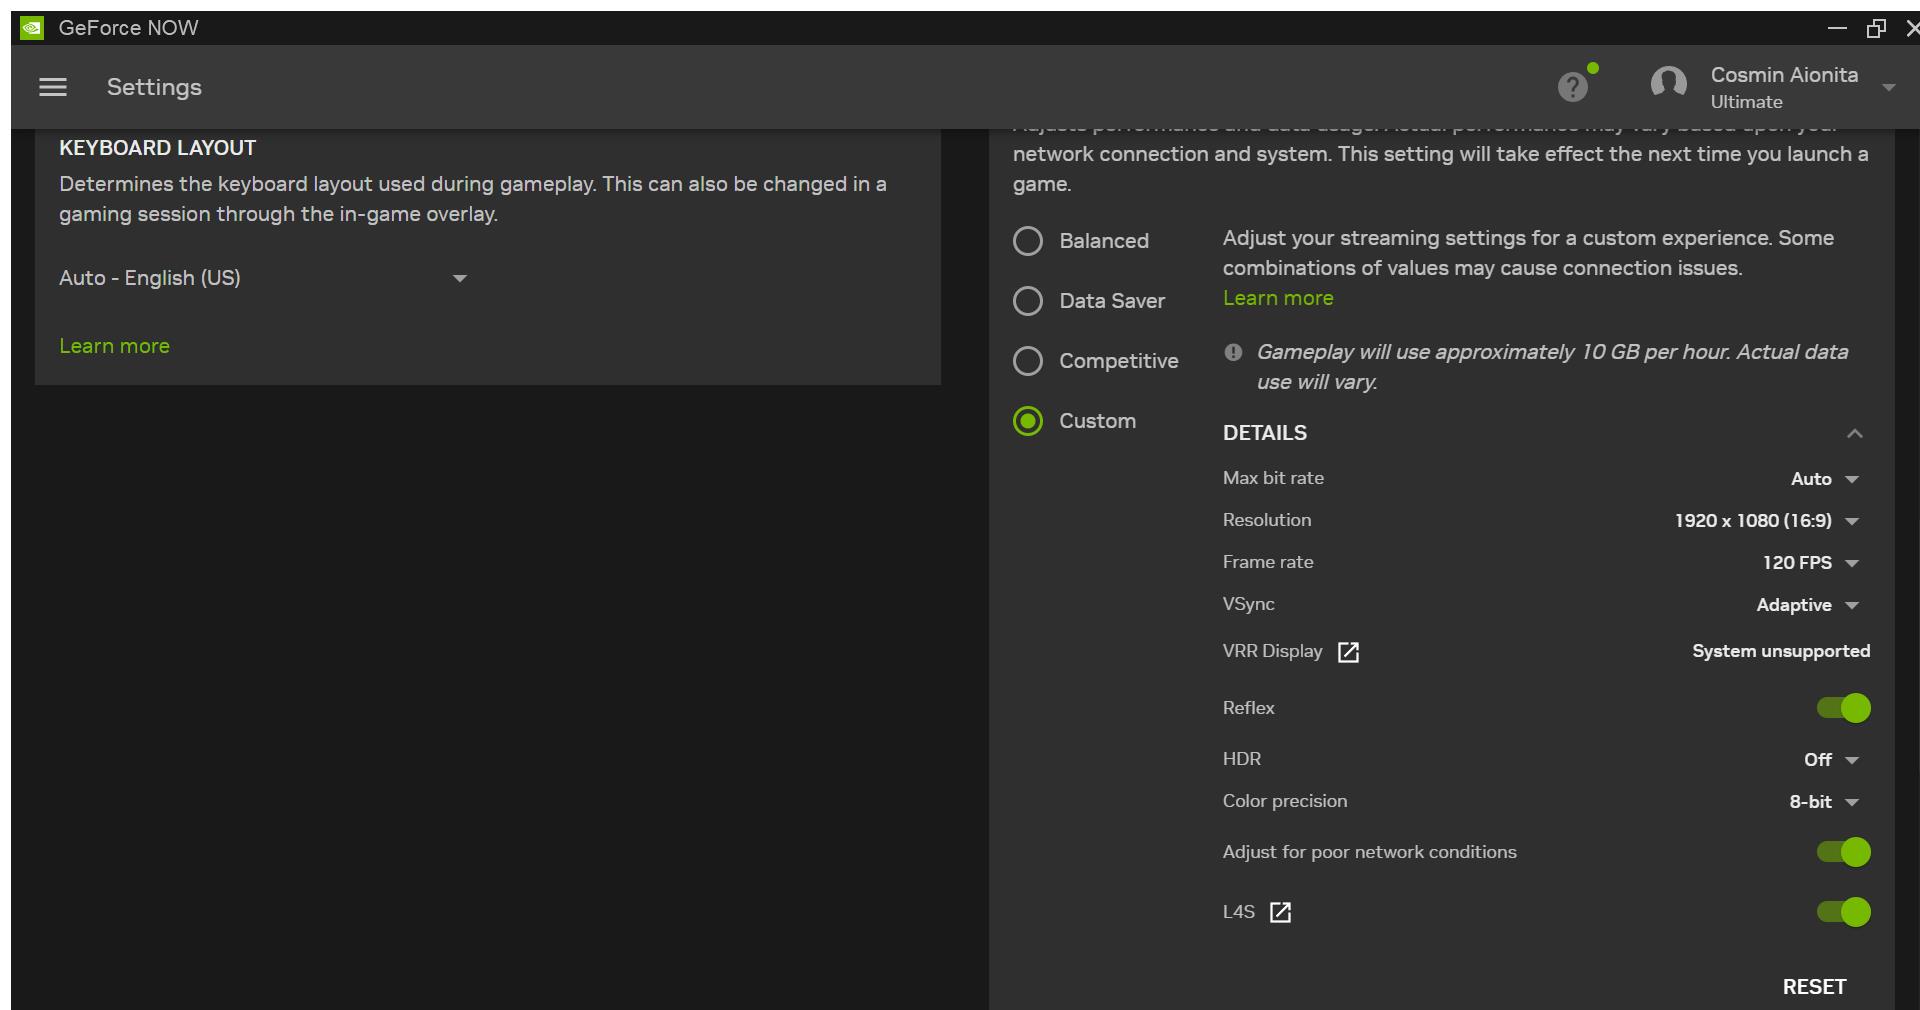This screenshot has height=1010, width=1920.
Task: Open L4S external link icon
Action: point(1280,912)
